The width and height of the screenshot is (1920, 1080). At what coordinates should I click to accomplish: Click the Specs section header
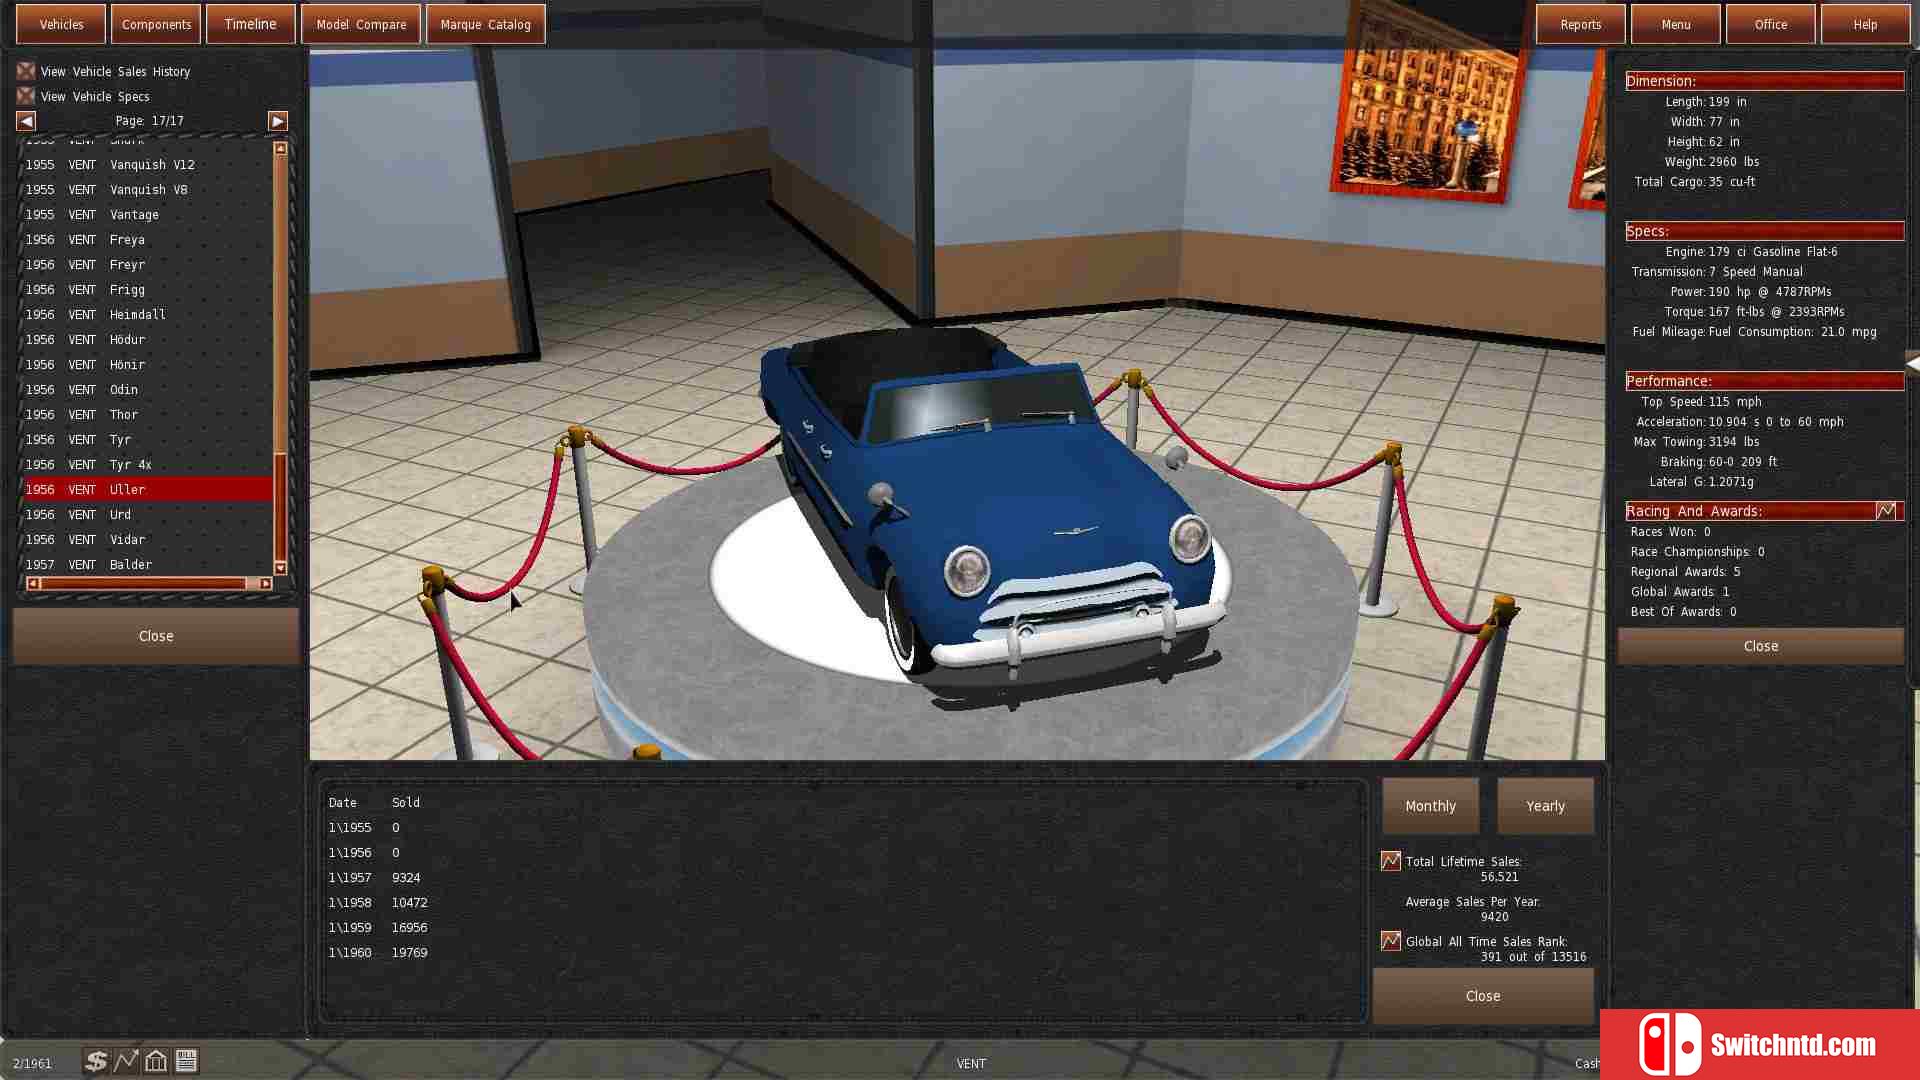[x=1765, y=231]
